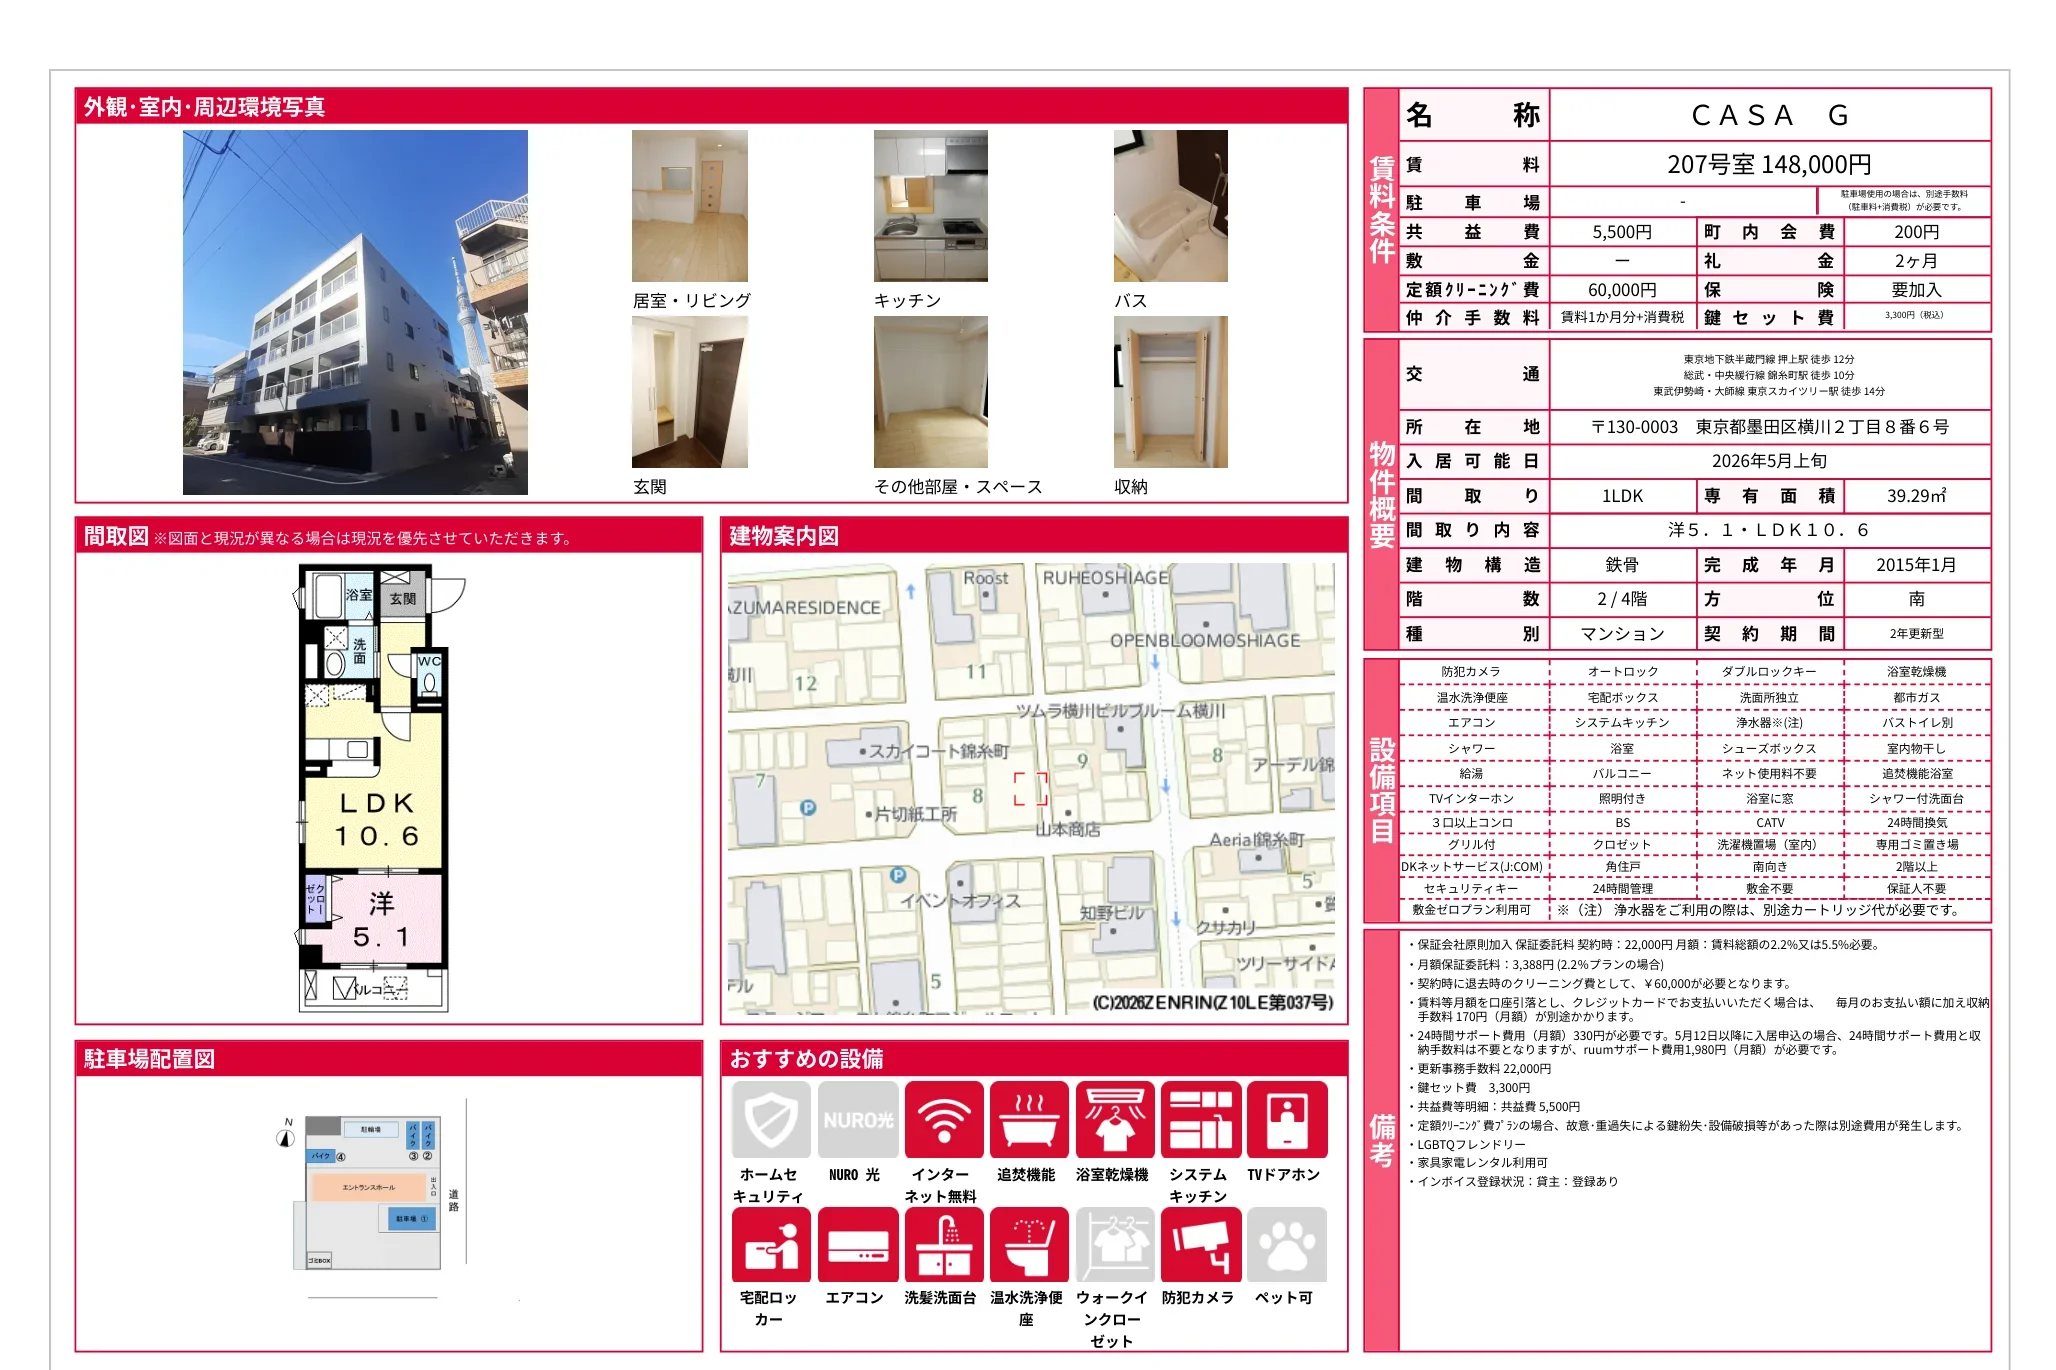This screenshot has width=2056, height=1370.
Task: Click the 207号室 148,000円 rent cell
Action: [1768, 164]
